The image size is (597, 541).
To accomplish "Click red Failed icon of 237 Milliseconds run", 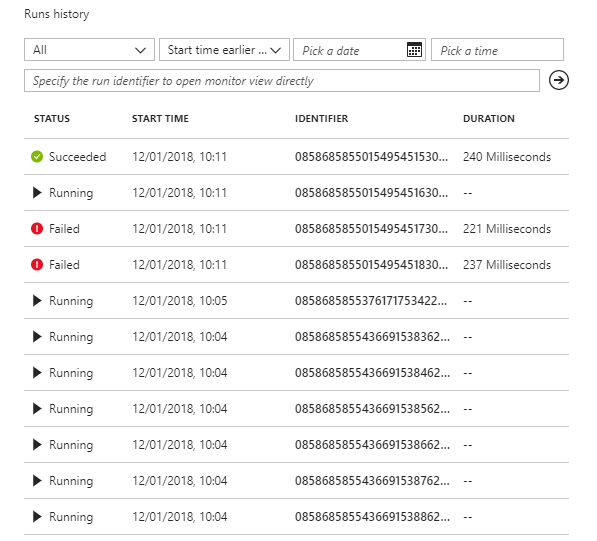I will click(37, 265).
